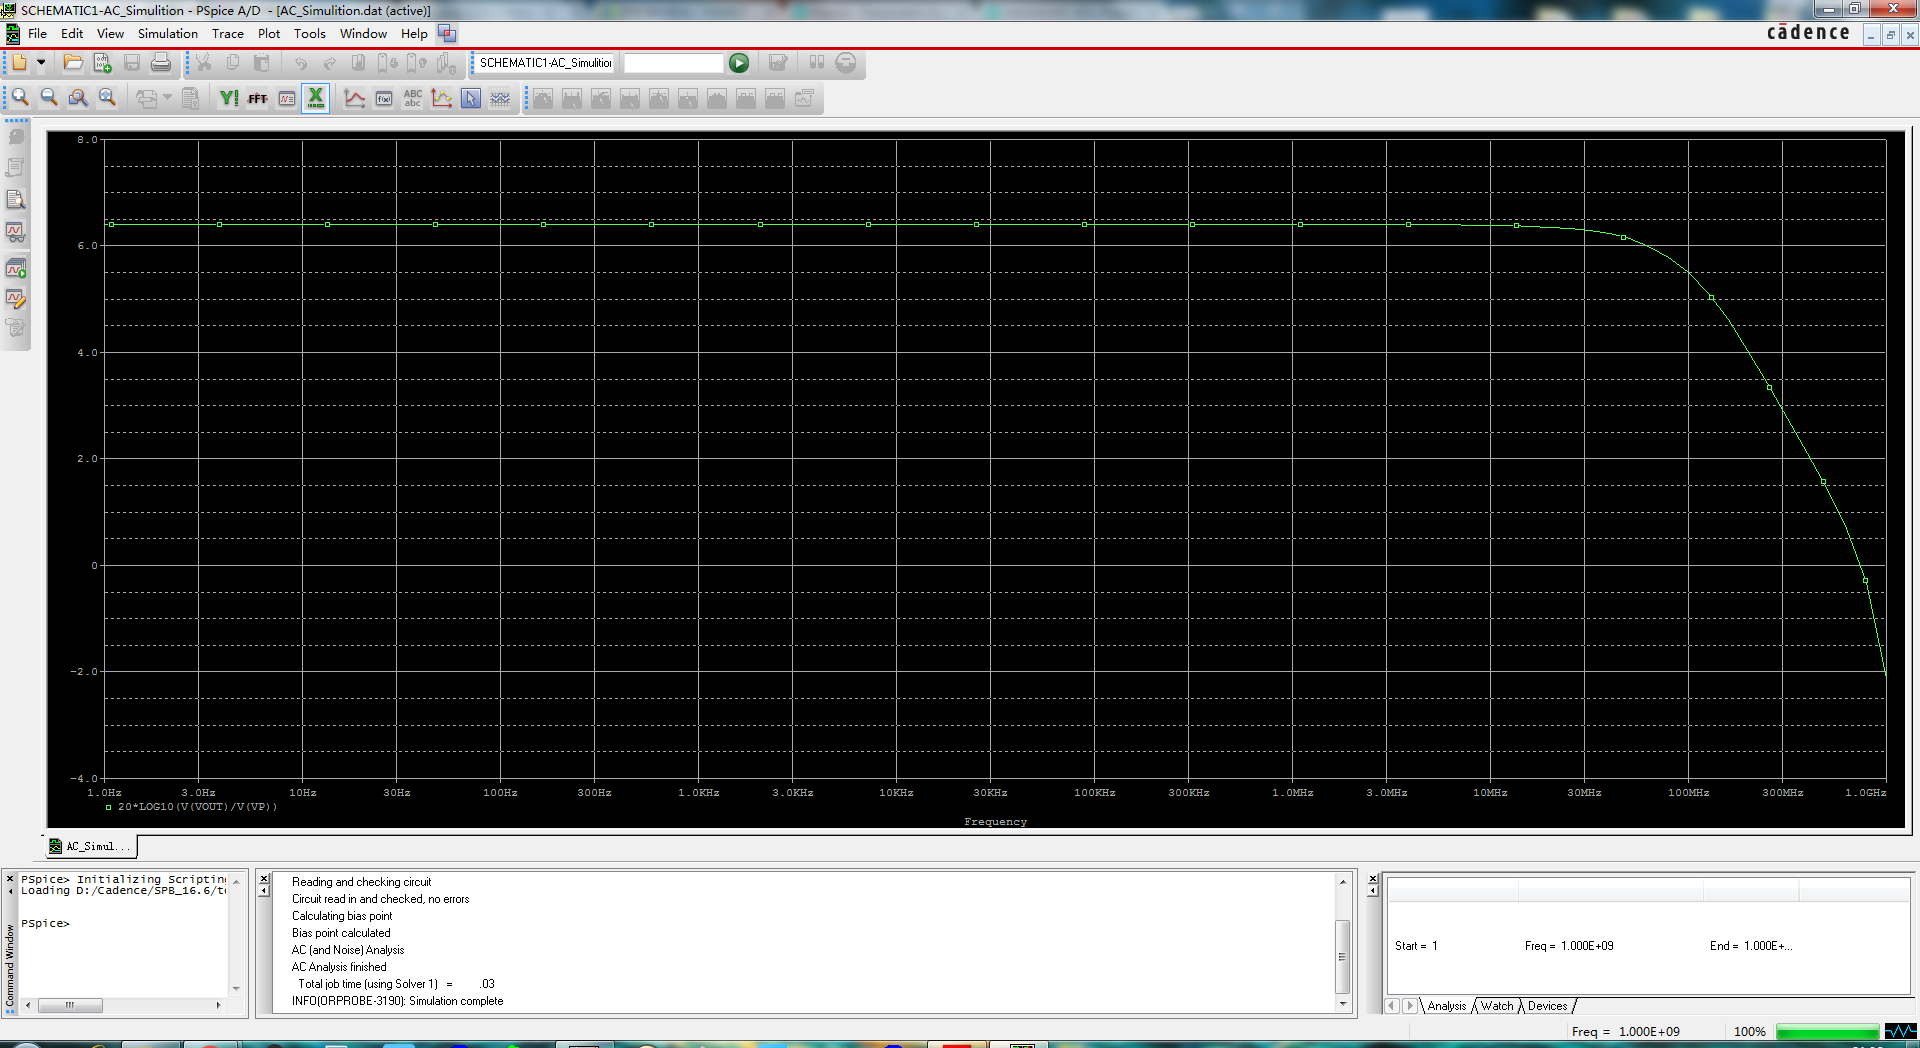
Task: Click the New file icon
Action: click(19, 62)
